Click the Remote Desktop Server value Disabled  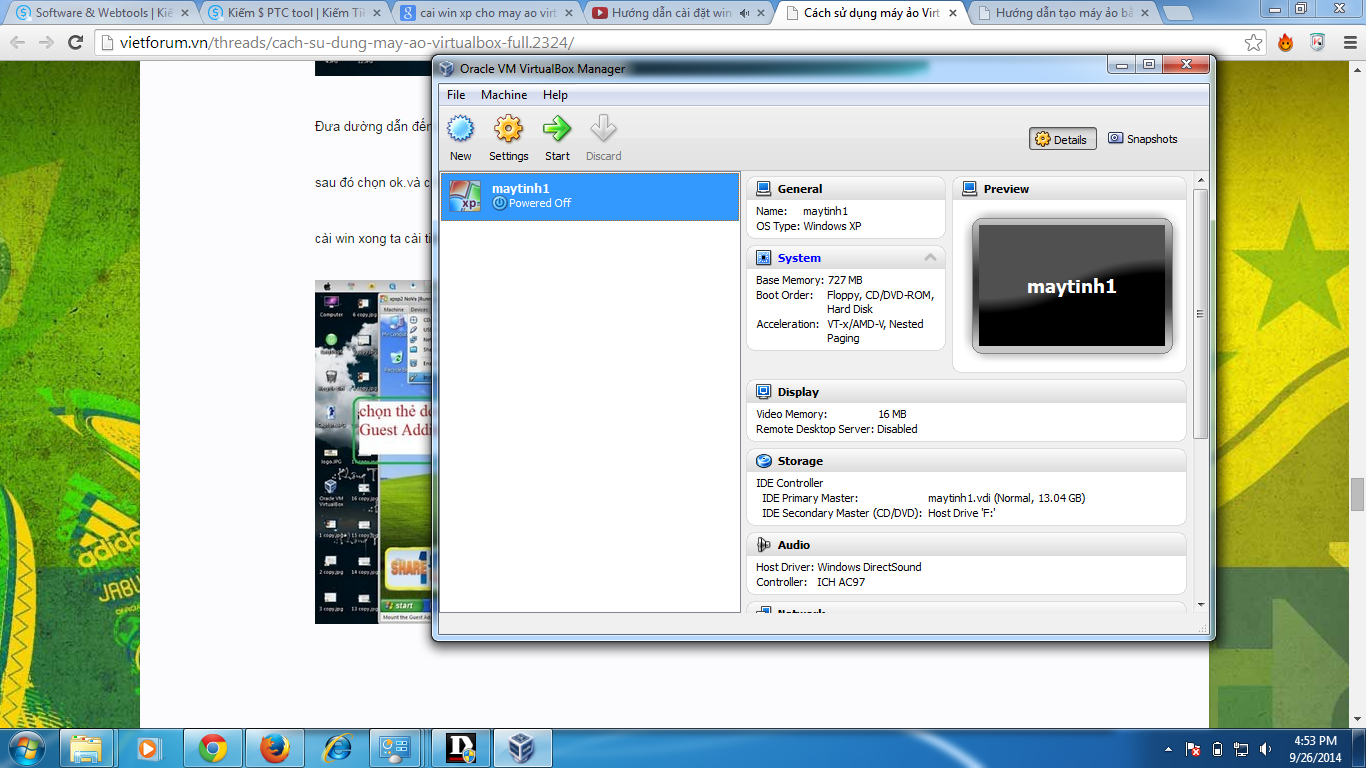897,429
